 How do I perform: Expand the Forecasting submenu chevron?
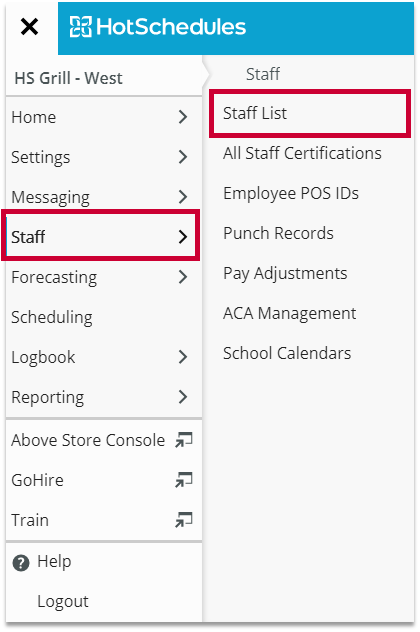183,277
